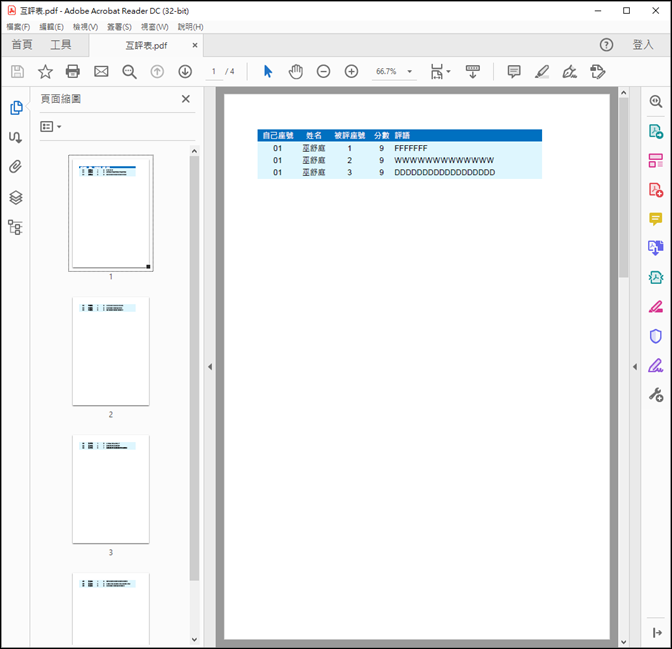Image resolution: width=672 pixels, height=649 pixels.
Task: Open search magnifier in right pane
Action: 656,102
